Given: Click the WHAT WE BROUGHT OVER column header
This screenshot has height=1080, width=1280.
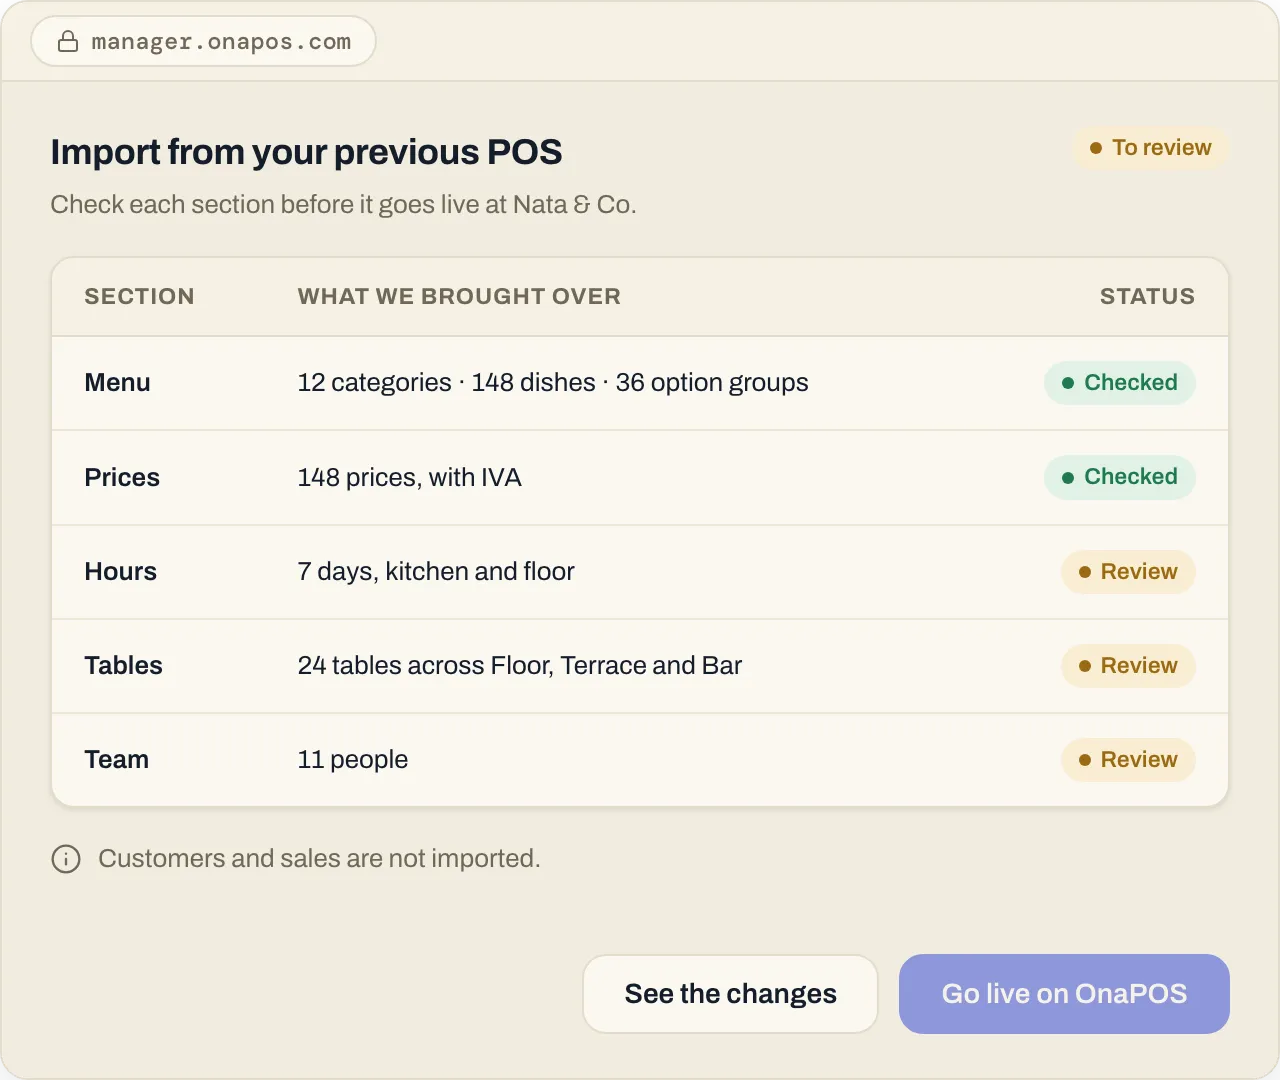Looking at the screenshot, I should 459,297.
